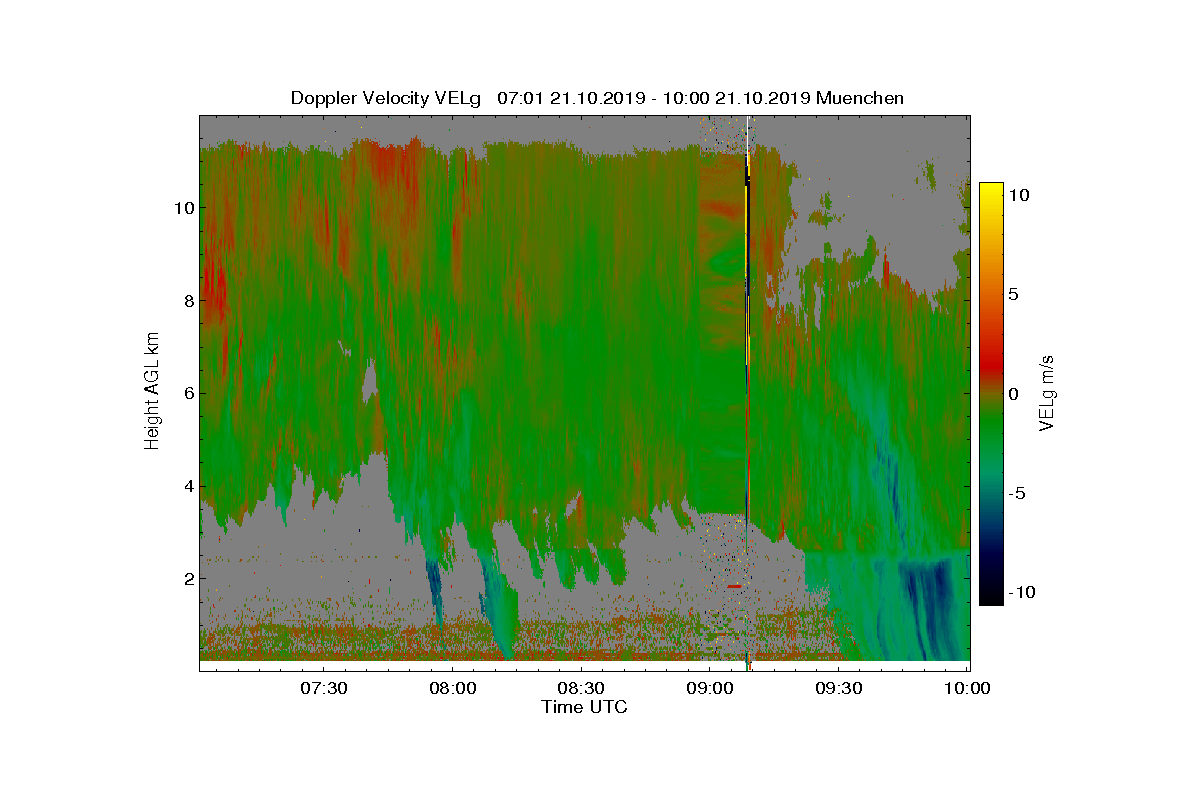Click the plot title "Doppler Velocity VELg"
Viewport: 1200px width, 800px height.
coord(386,98)
